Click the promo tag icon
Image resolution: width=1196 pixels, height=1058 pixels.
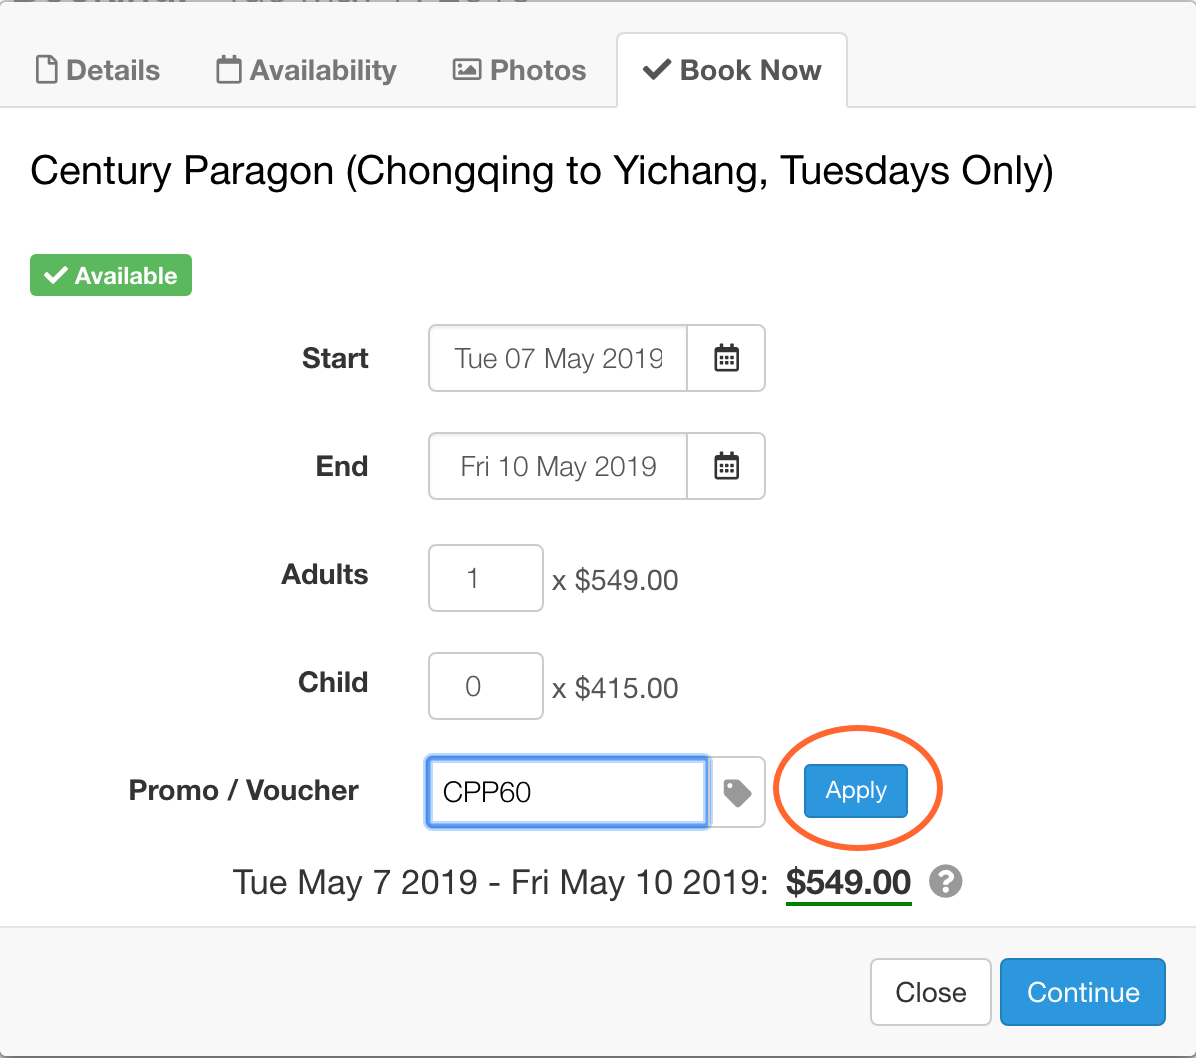coord(738,792)
